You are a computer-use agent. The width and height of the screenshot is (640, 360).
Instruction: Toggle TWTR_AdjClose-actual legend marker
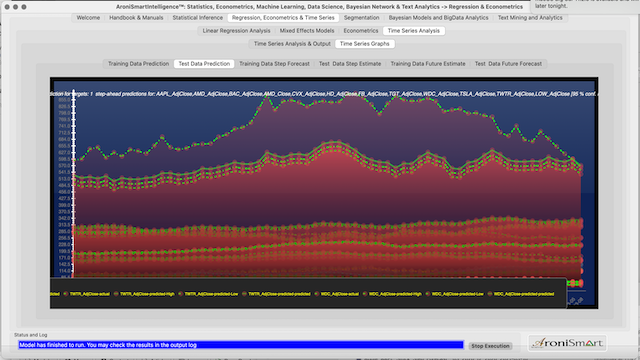click(x=65, y=294)
